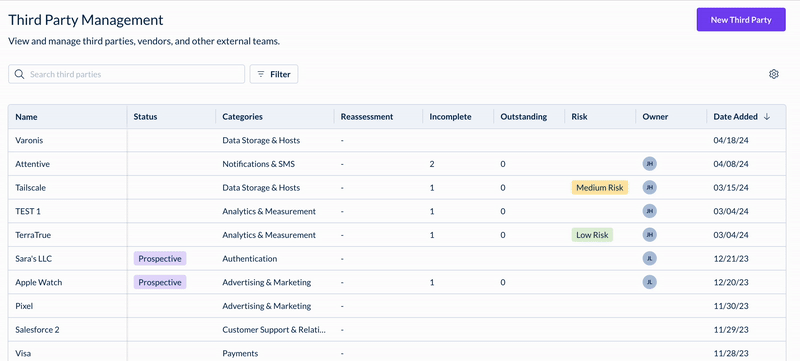
Task: Open the TEST 1 third party
Action: click(x=28, y=211)
